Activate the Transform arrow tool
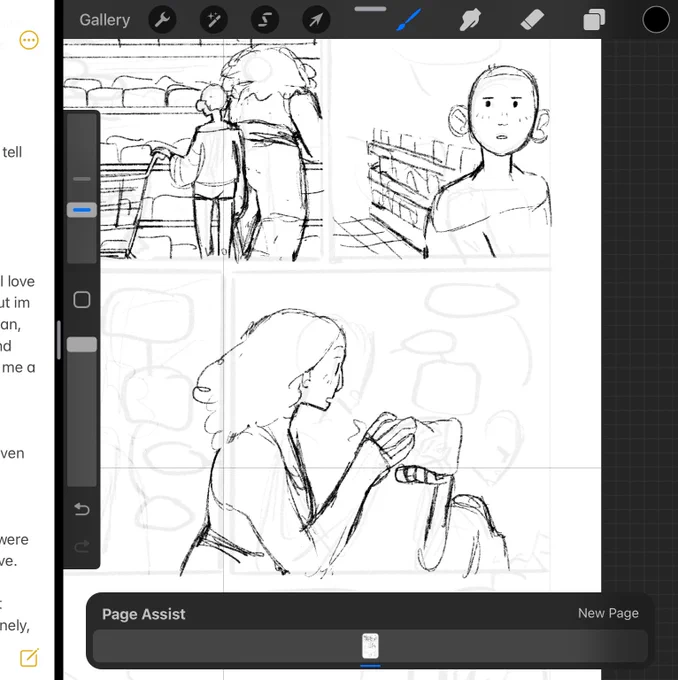 pyautogui.click(x=316, y=20)
